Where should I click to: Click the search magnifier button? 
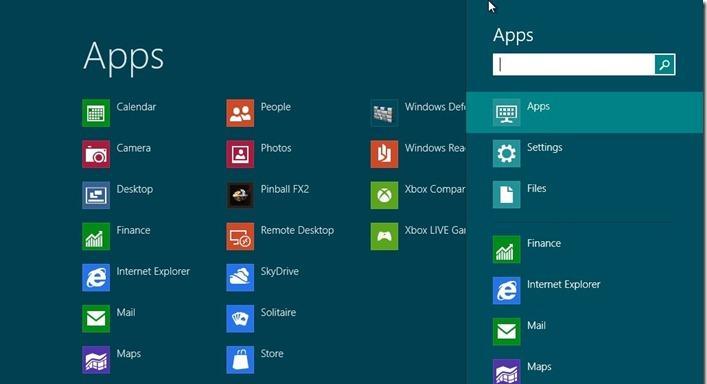665,64
